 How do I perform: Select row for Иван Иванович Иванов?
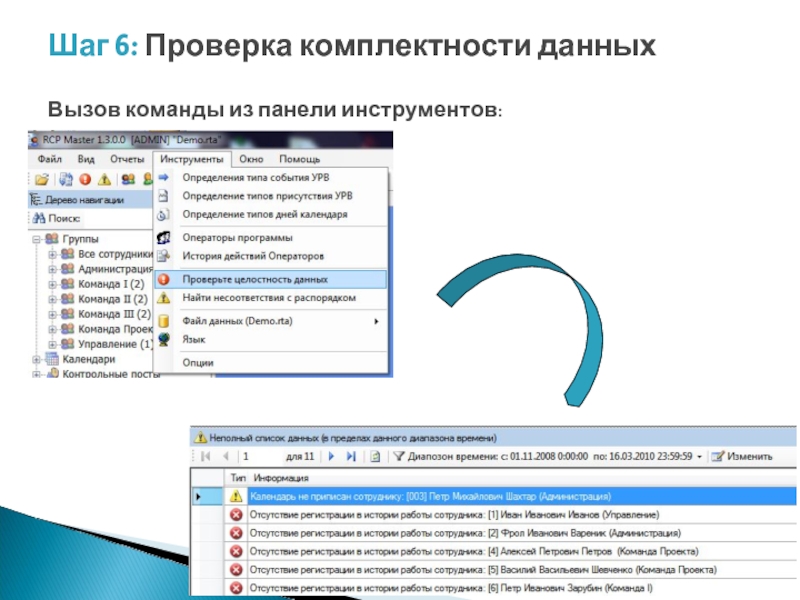pos(493,515)
